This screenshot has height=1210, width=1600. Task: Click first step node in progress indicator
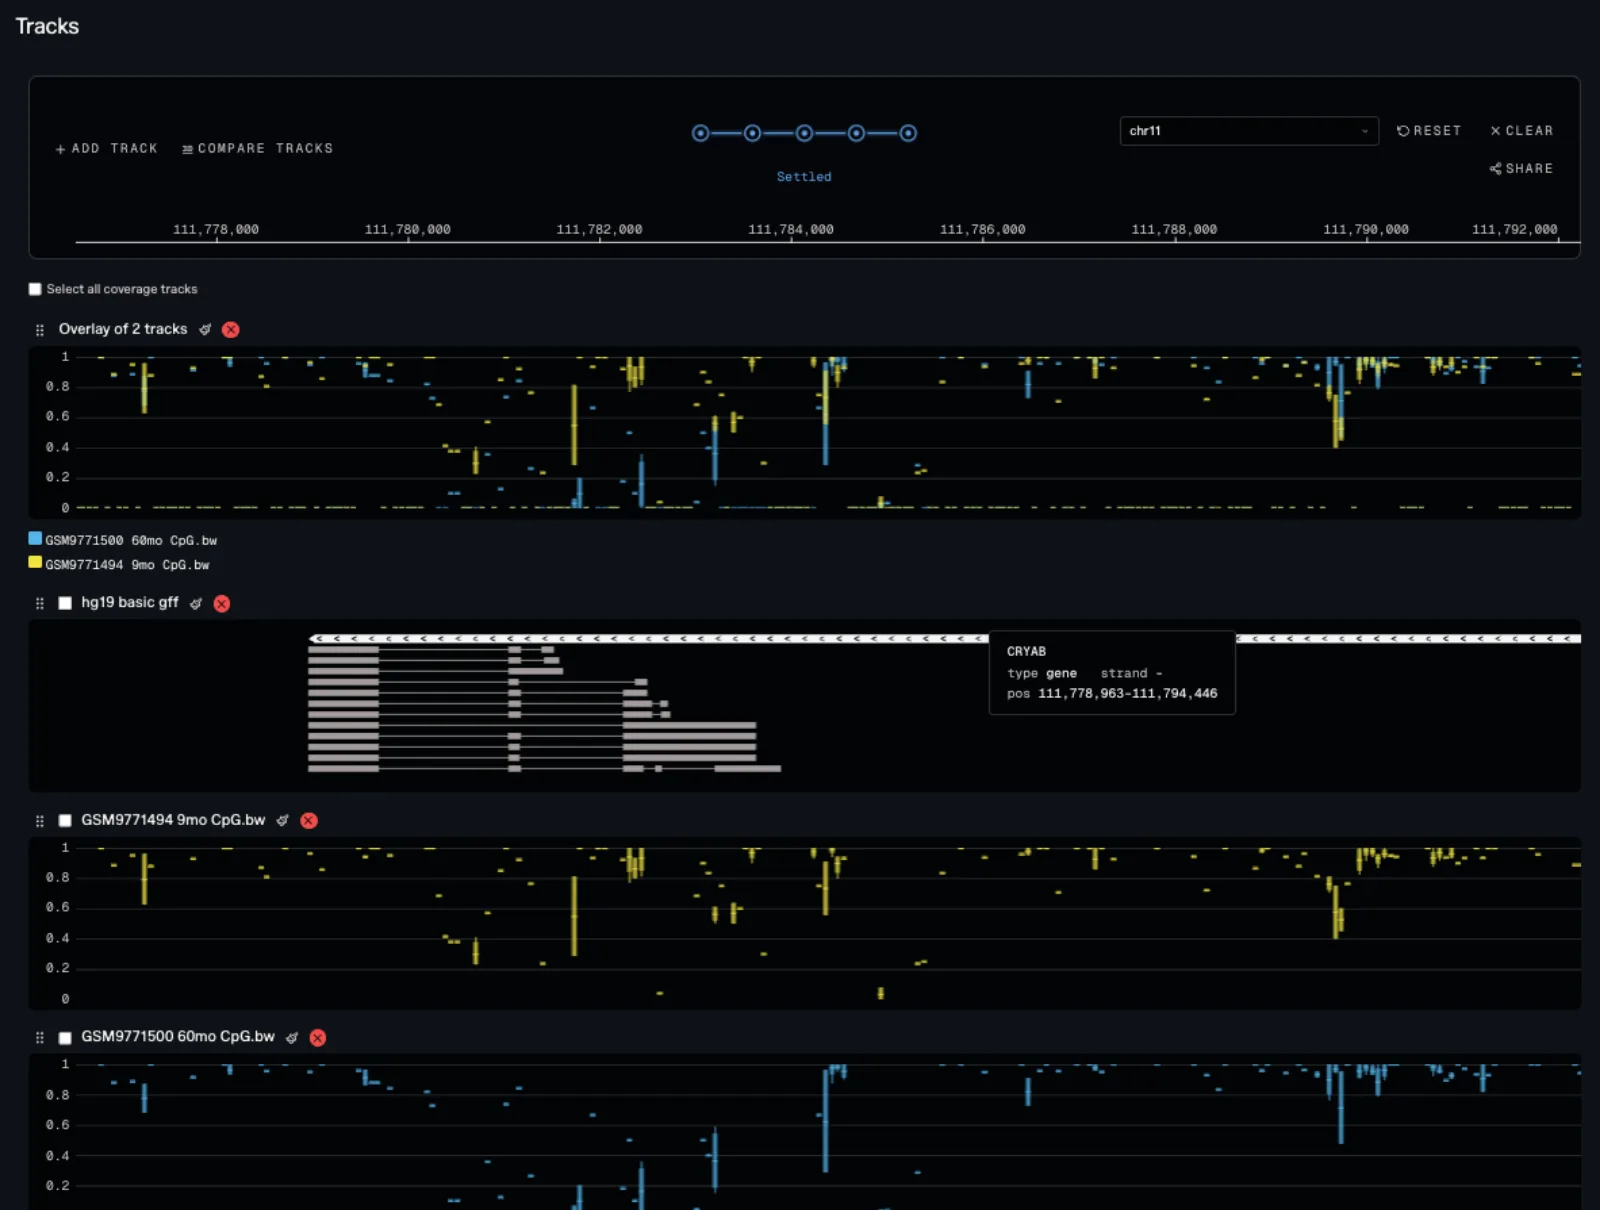[x=701, y=133]
